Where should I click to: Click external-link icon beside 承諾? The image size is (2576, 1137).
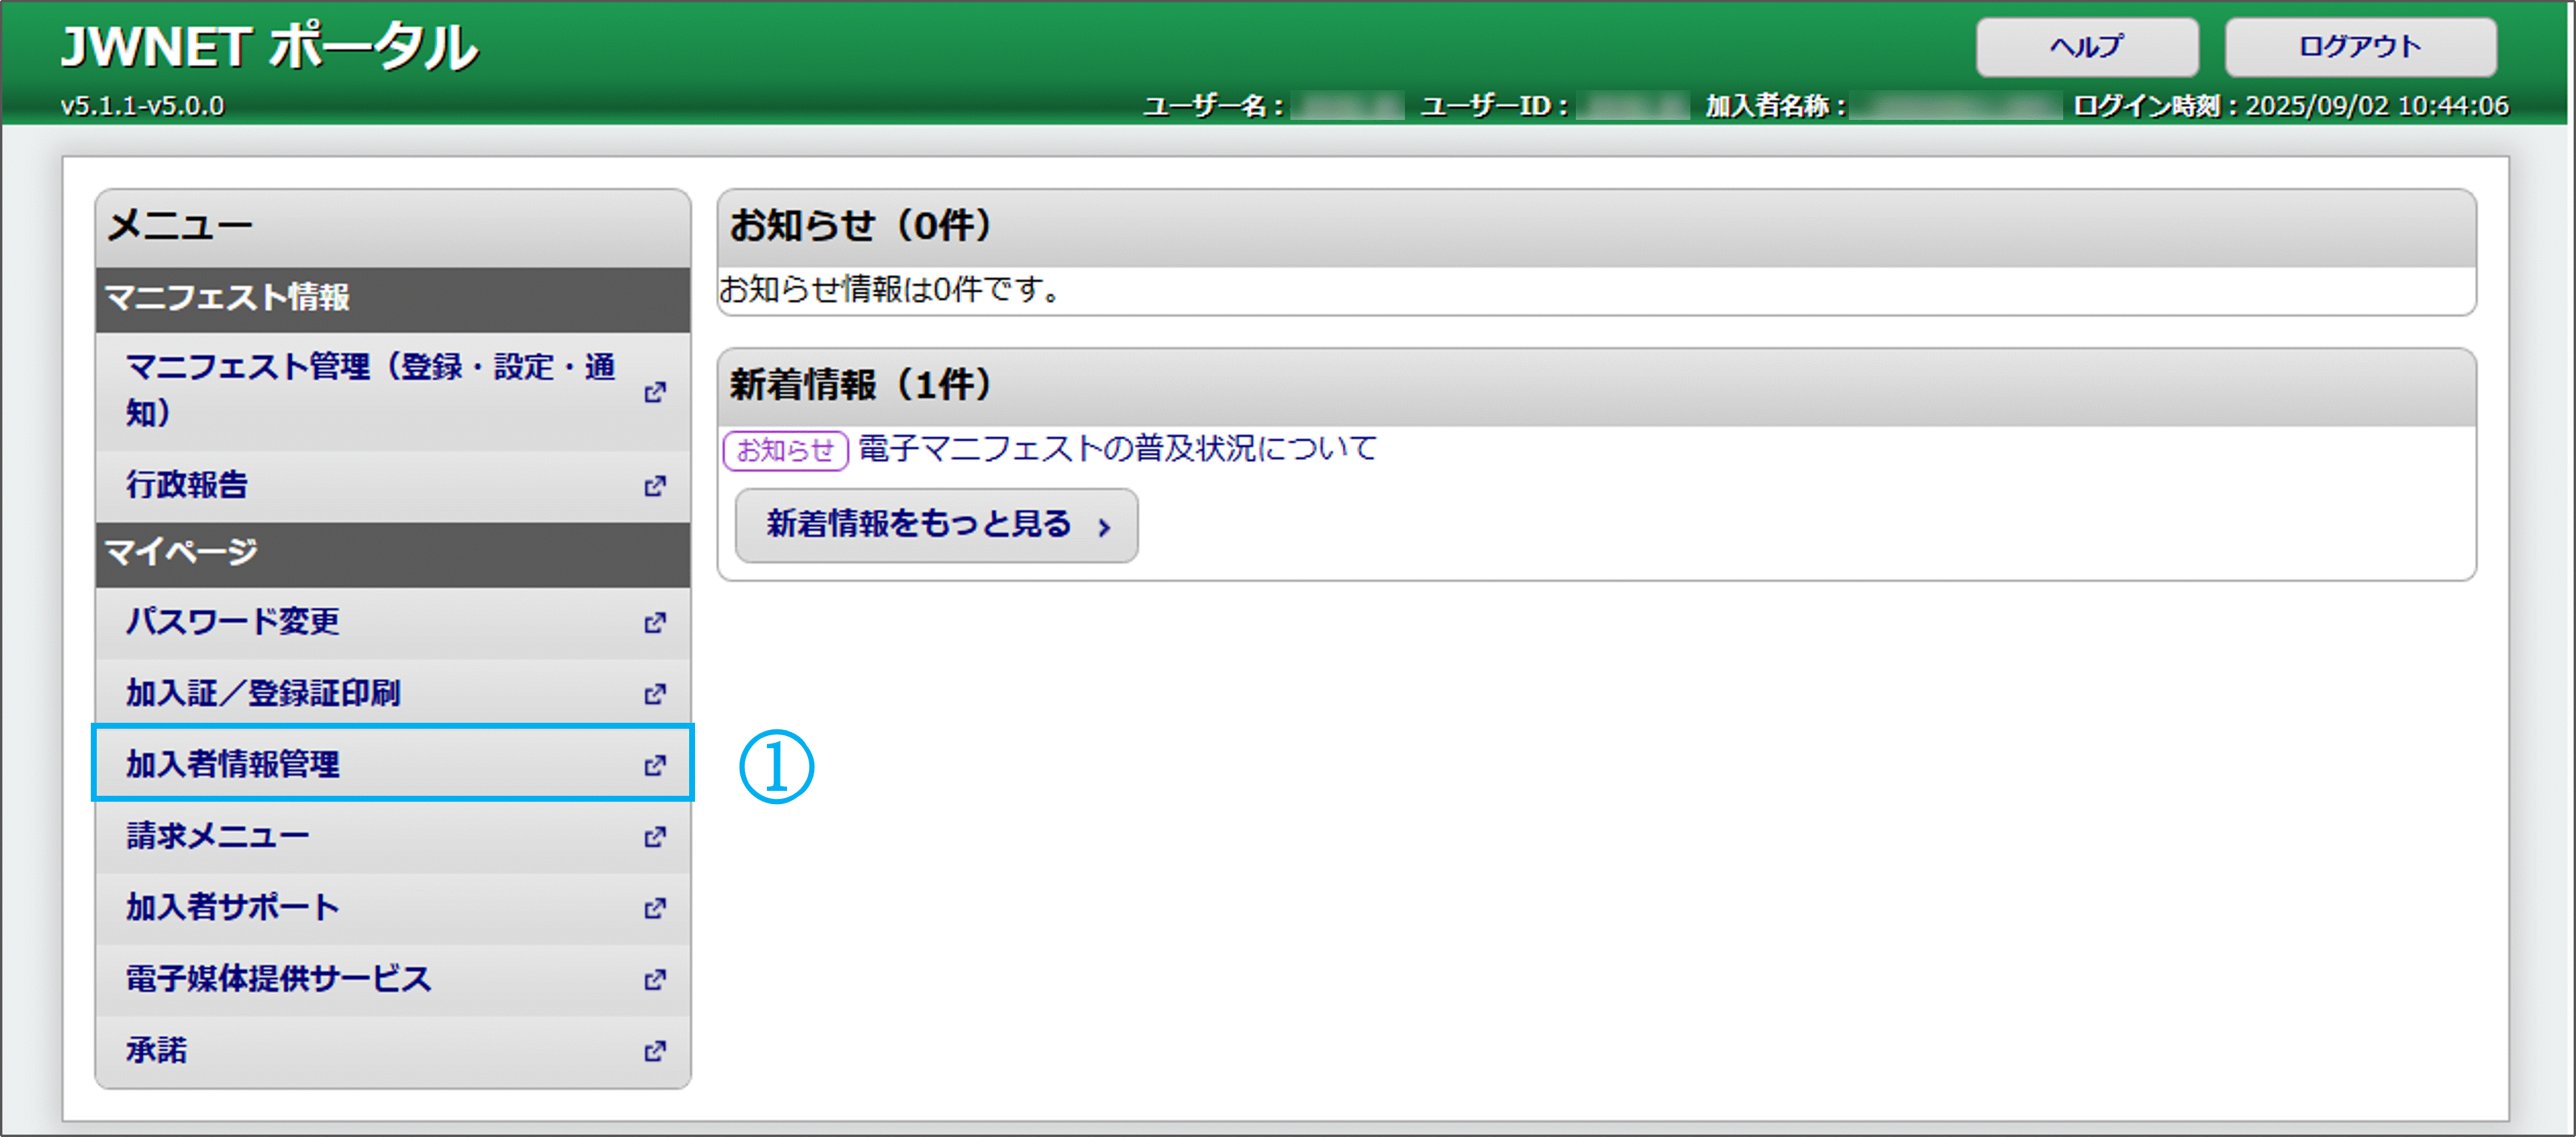pos(655,1051)
